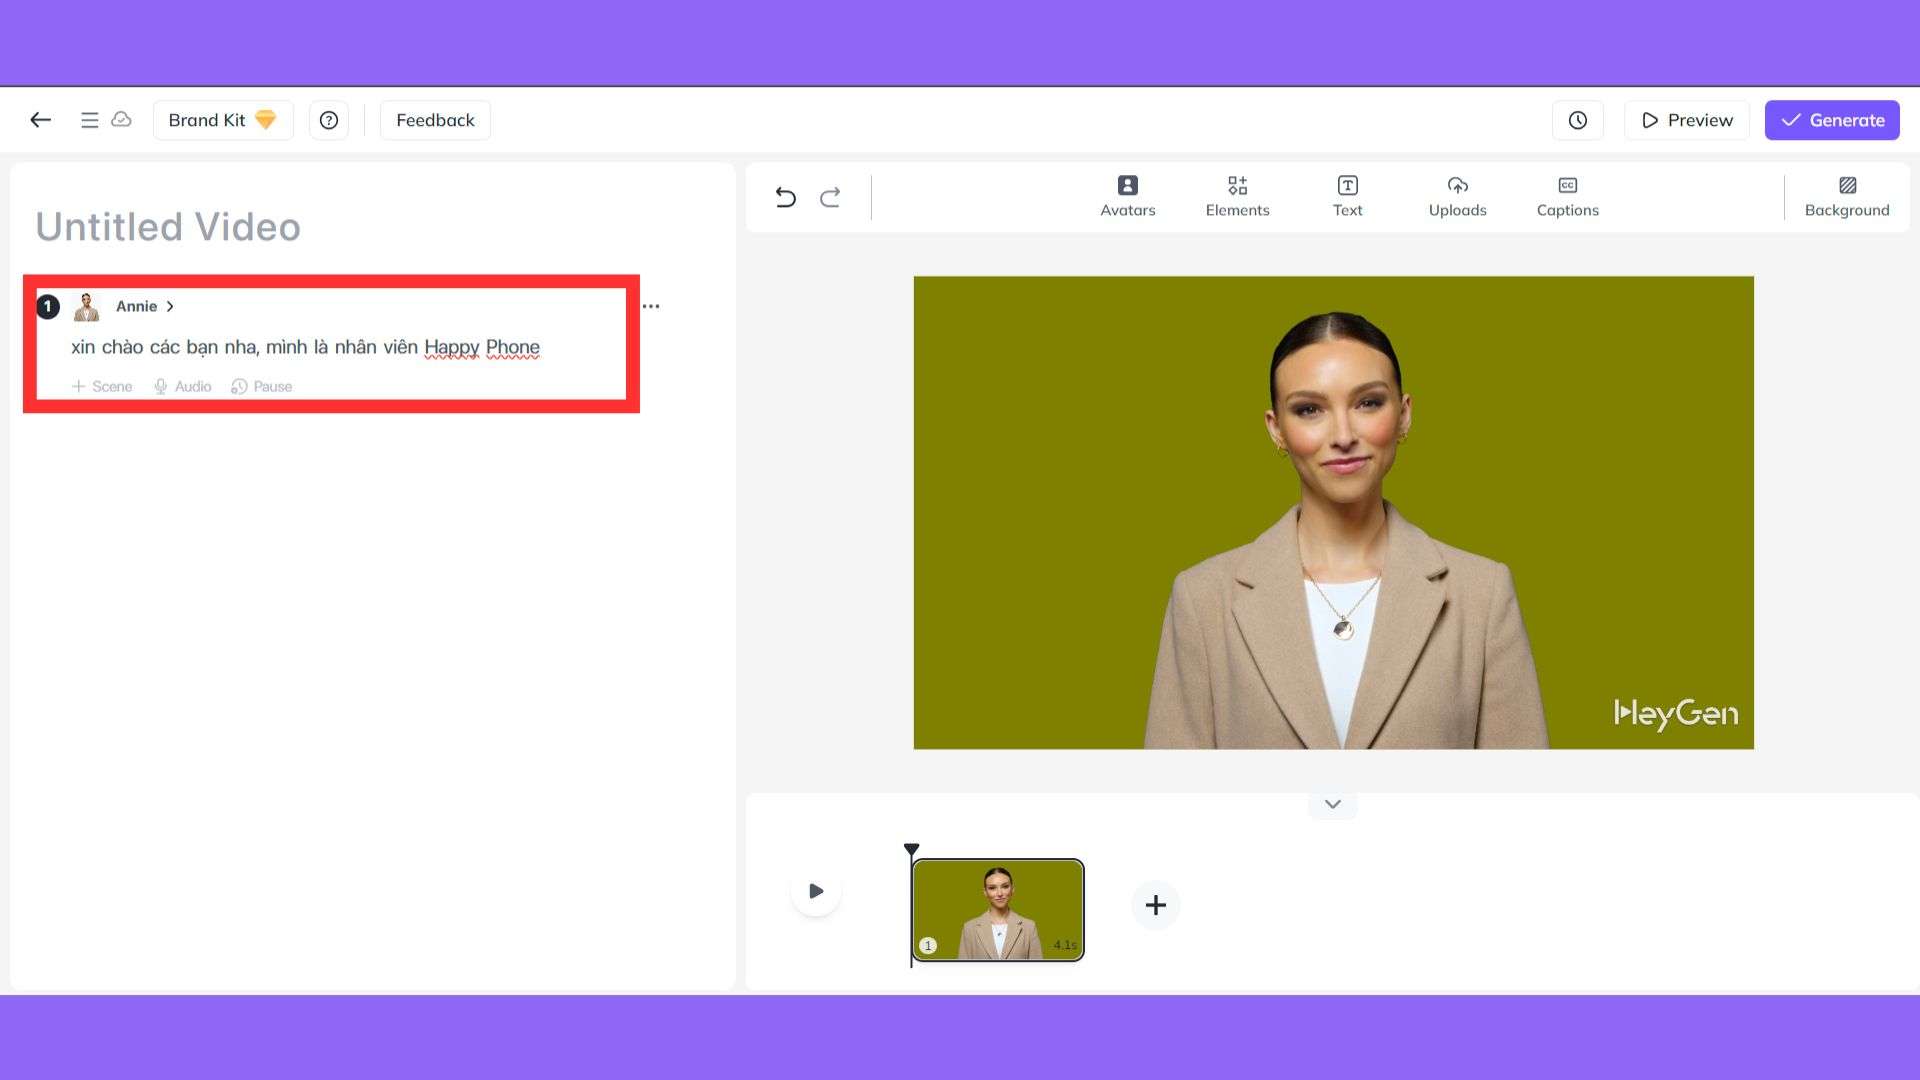Collapse the timeline with the chevron
This screenshot has height=1080, width=1920.
click(x=1332, y=804)
